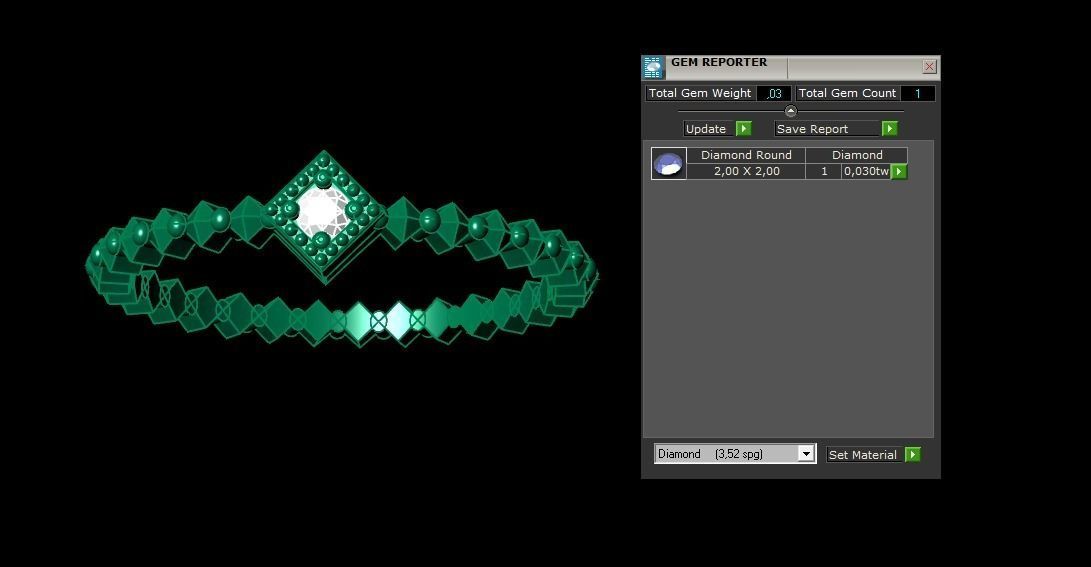1091x567 pixels.
Task: Click the GEM REPORTER title bar
Action: [793, 67]
